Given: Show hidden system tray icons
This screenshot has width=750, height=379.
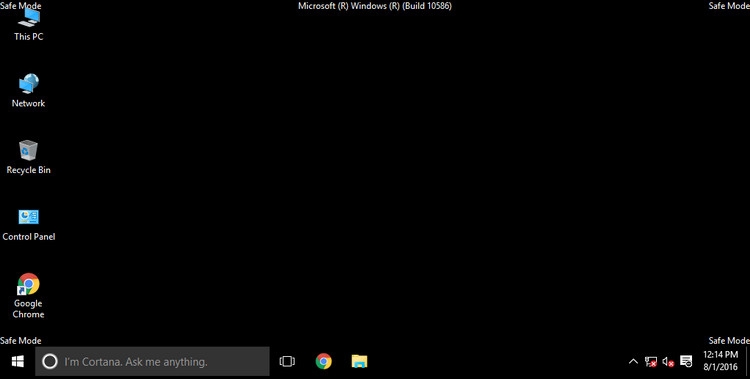Looking at the screenshot, I should (x=633, y=361).
